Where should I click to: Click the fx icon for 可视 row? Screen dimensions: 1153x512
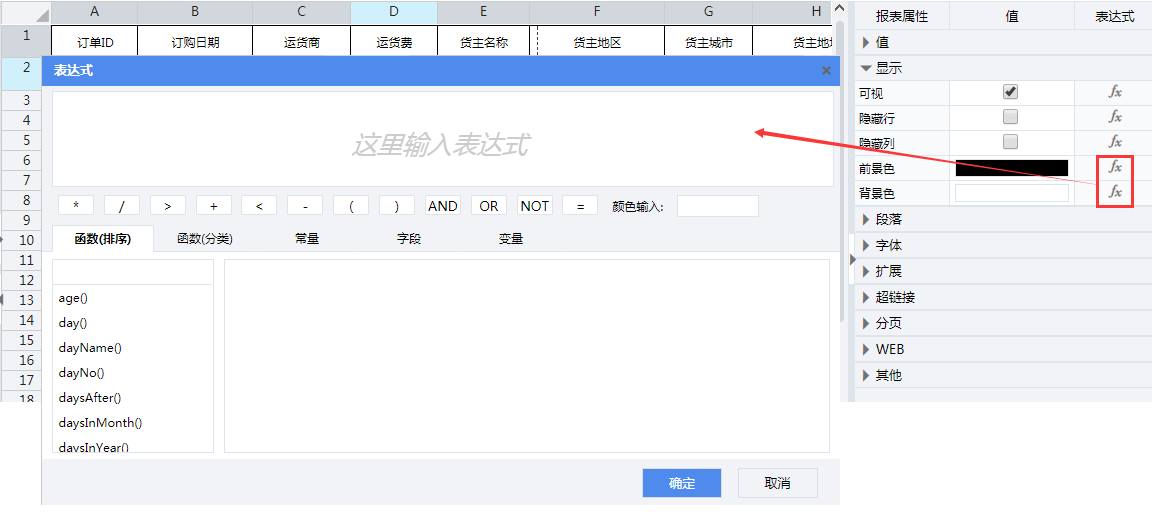(x=1115, y=92)
